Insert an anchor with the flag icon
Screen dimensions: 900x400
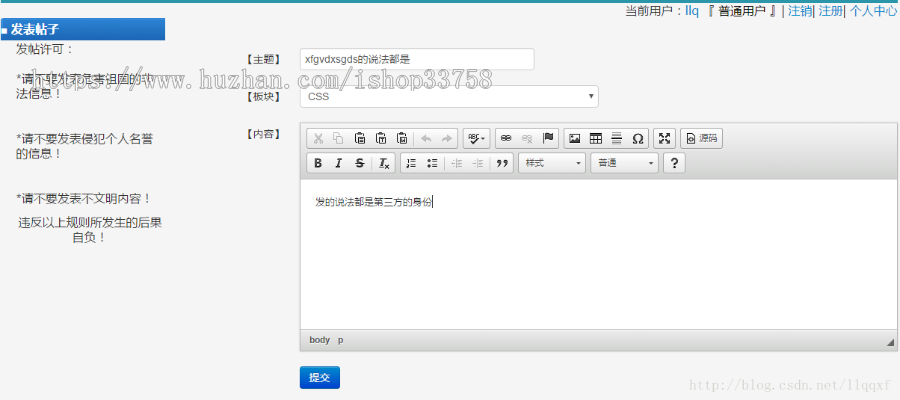pos(548,138)
